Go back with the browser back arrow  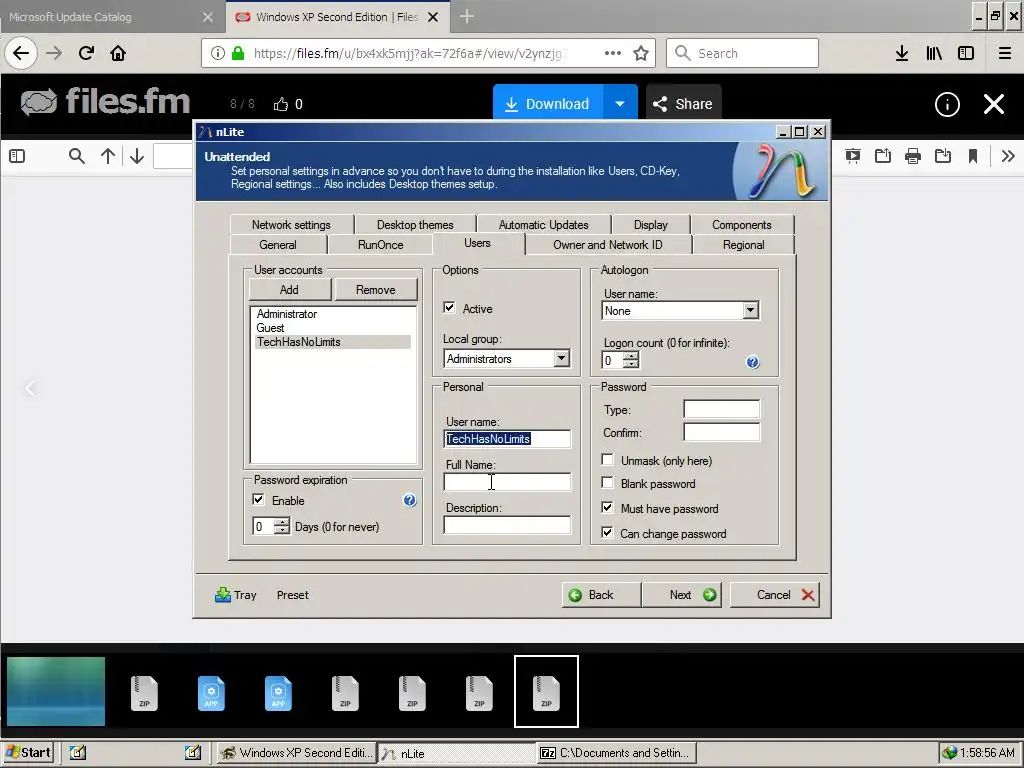coord(21,54)
